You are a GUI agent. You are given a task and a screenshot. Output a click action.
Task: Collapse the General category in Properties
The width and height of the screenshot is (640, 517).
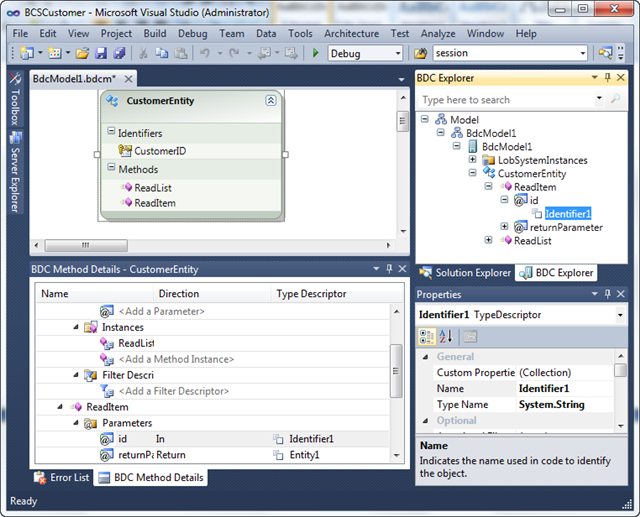tap(426, 357)
